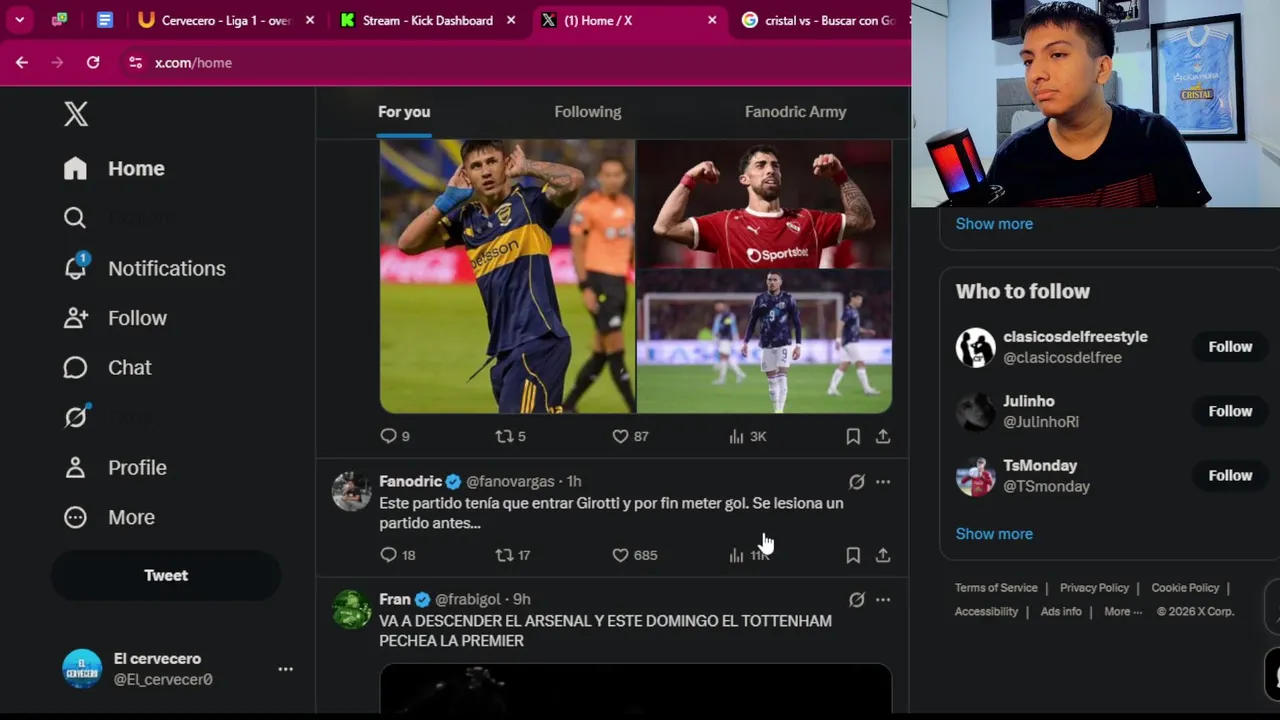Open Home in the left sidebar
Screen dimensions: 1280x720
(x=114, y=168)
